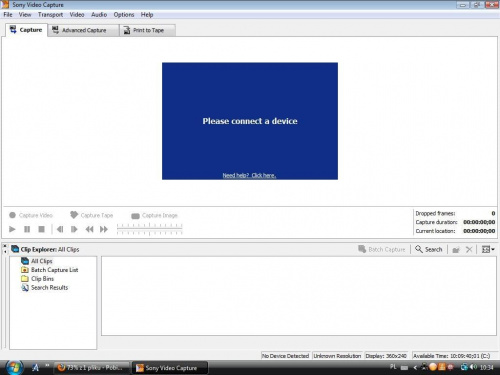Image resolution: width=500 pixels, height=375 pixels.
Task: Click the Capture Image button
Action: (154, 216)
